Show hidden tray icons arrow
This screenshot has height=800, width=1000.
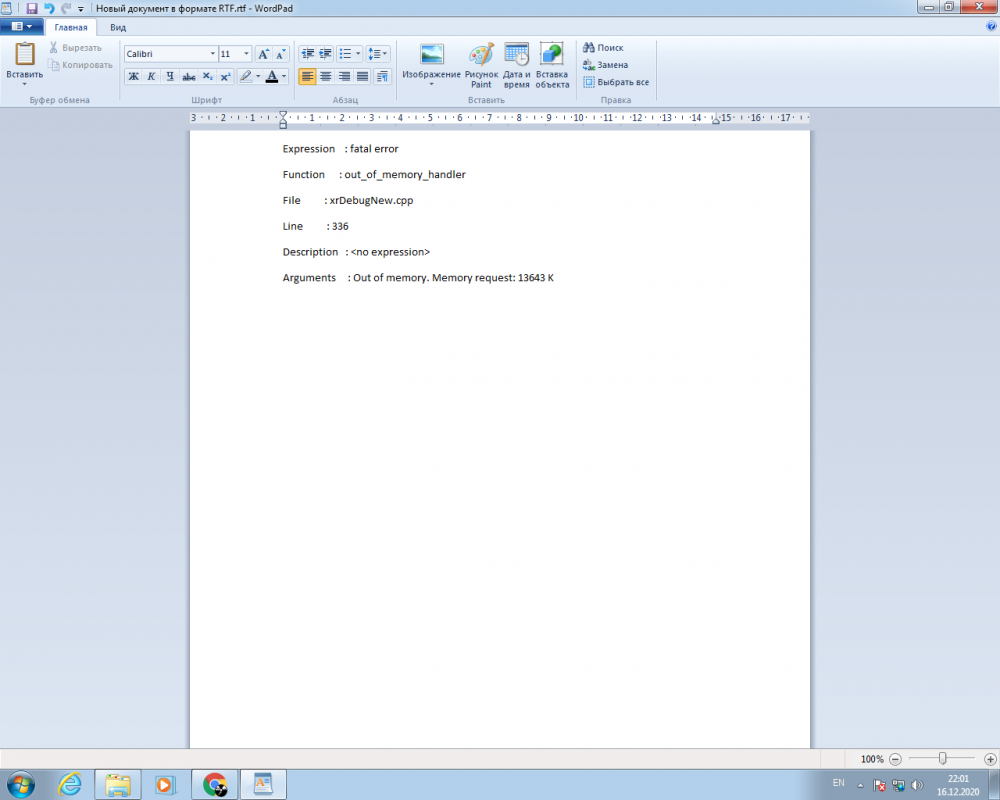click(860, 785)
